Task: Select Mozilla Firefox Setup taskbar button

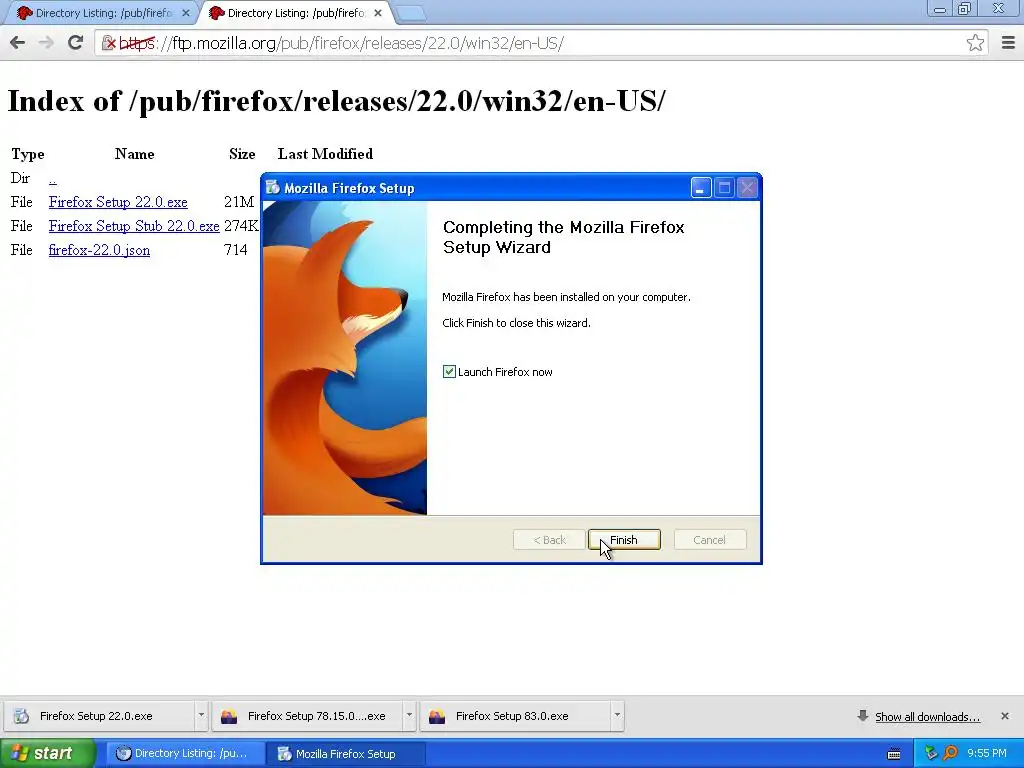Action: [x=346, y=754]
